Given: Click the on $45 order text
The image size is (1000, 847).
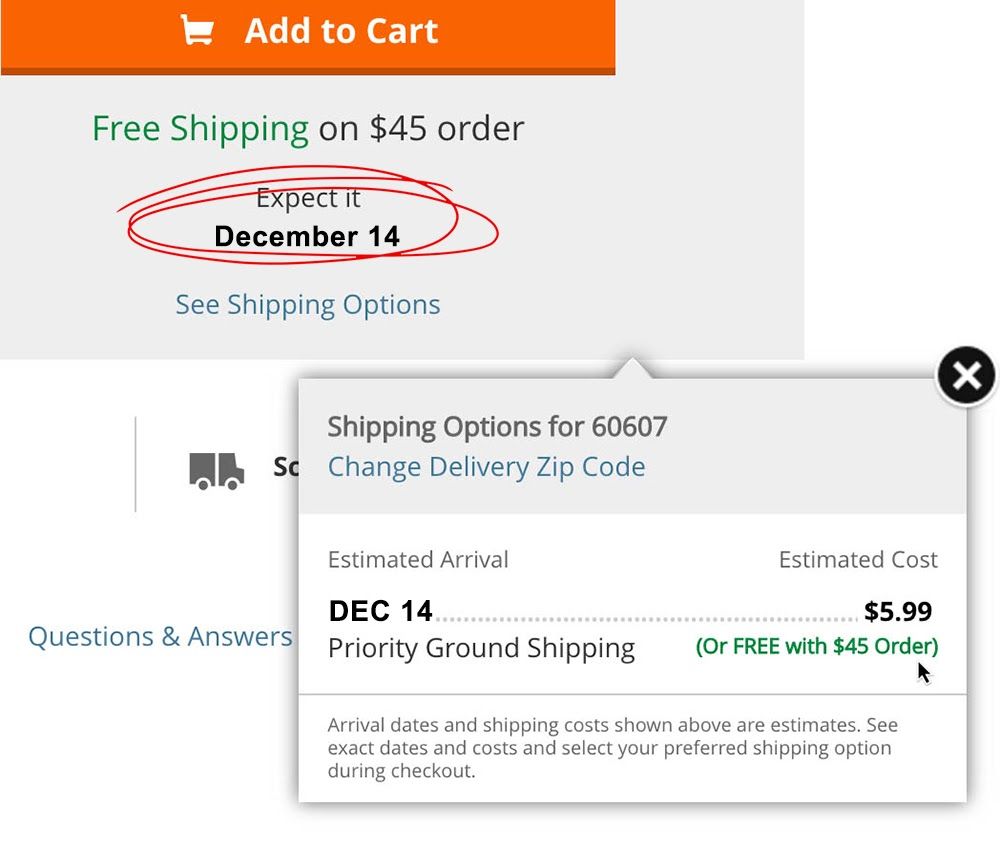Looking at the screenshot, I should point(422,129).
